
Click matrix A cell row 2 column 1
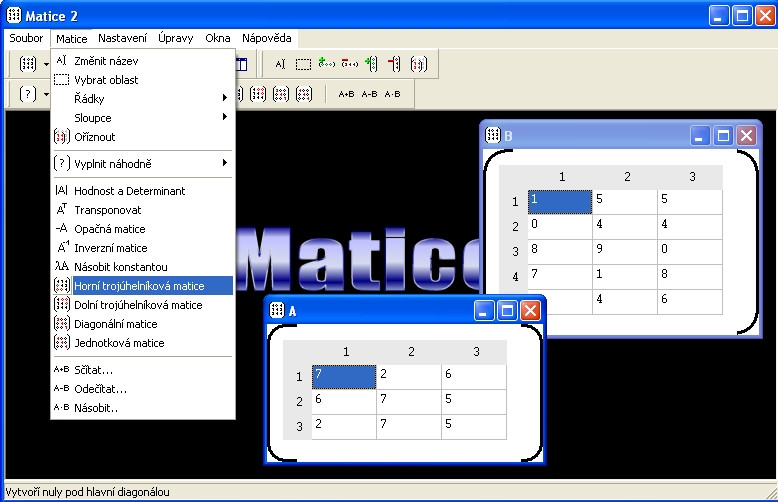click(344, 402)
